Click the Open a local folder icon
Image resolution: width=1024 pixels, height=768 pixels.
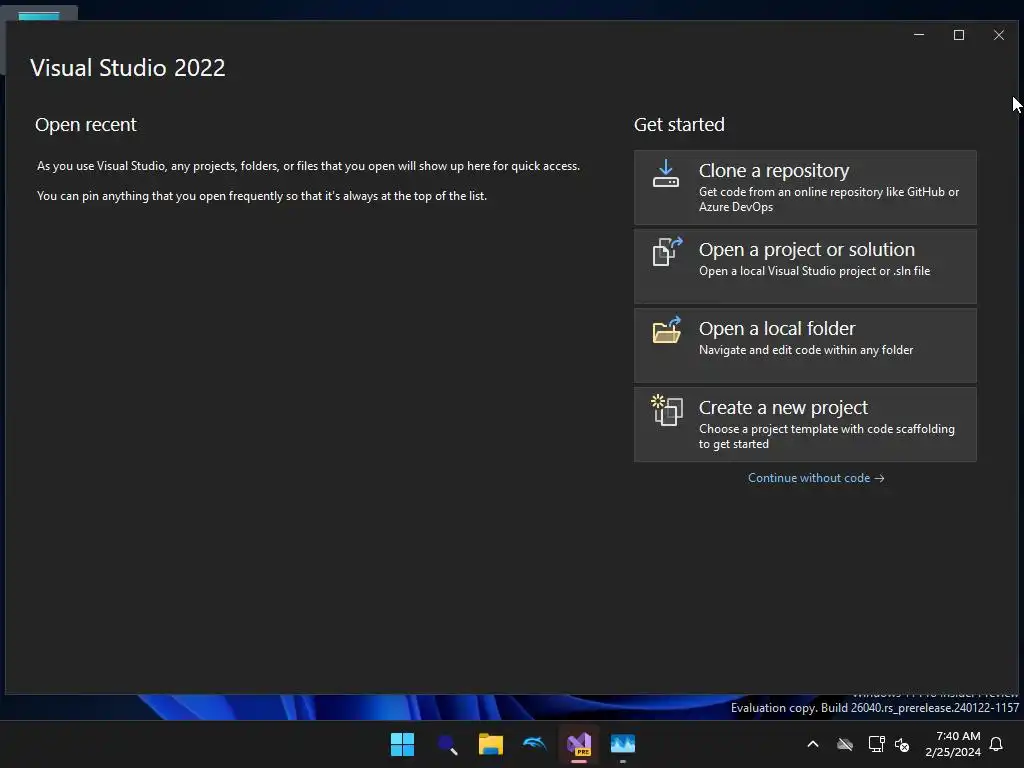tap(667, 330)
